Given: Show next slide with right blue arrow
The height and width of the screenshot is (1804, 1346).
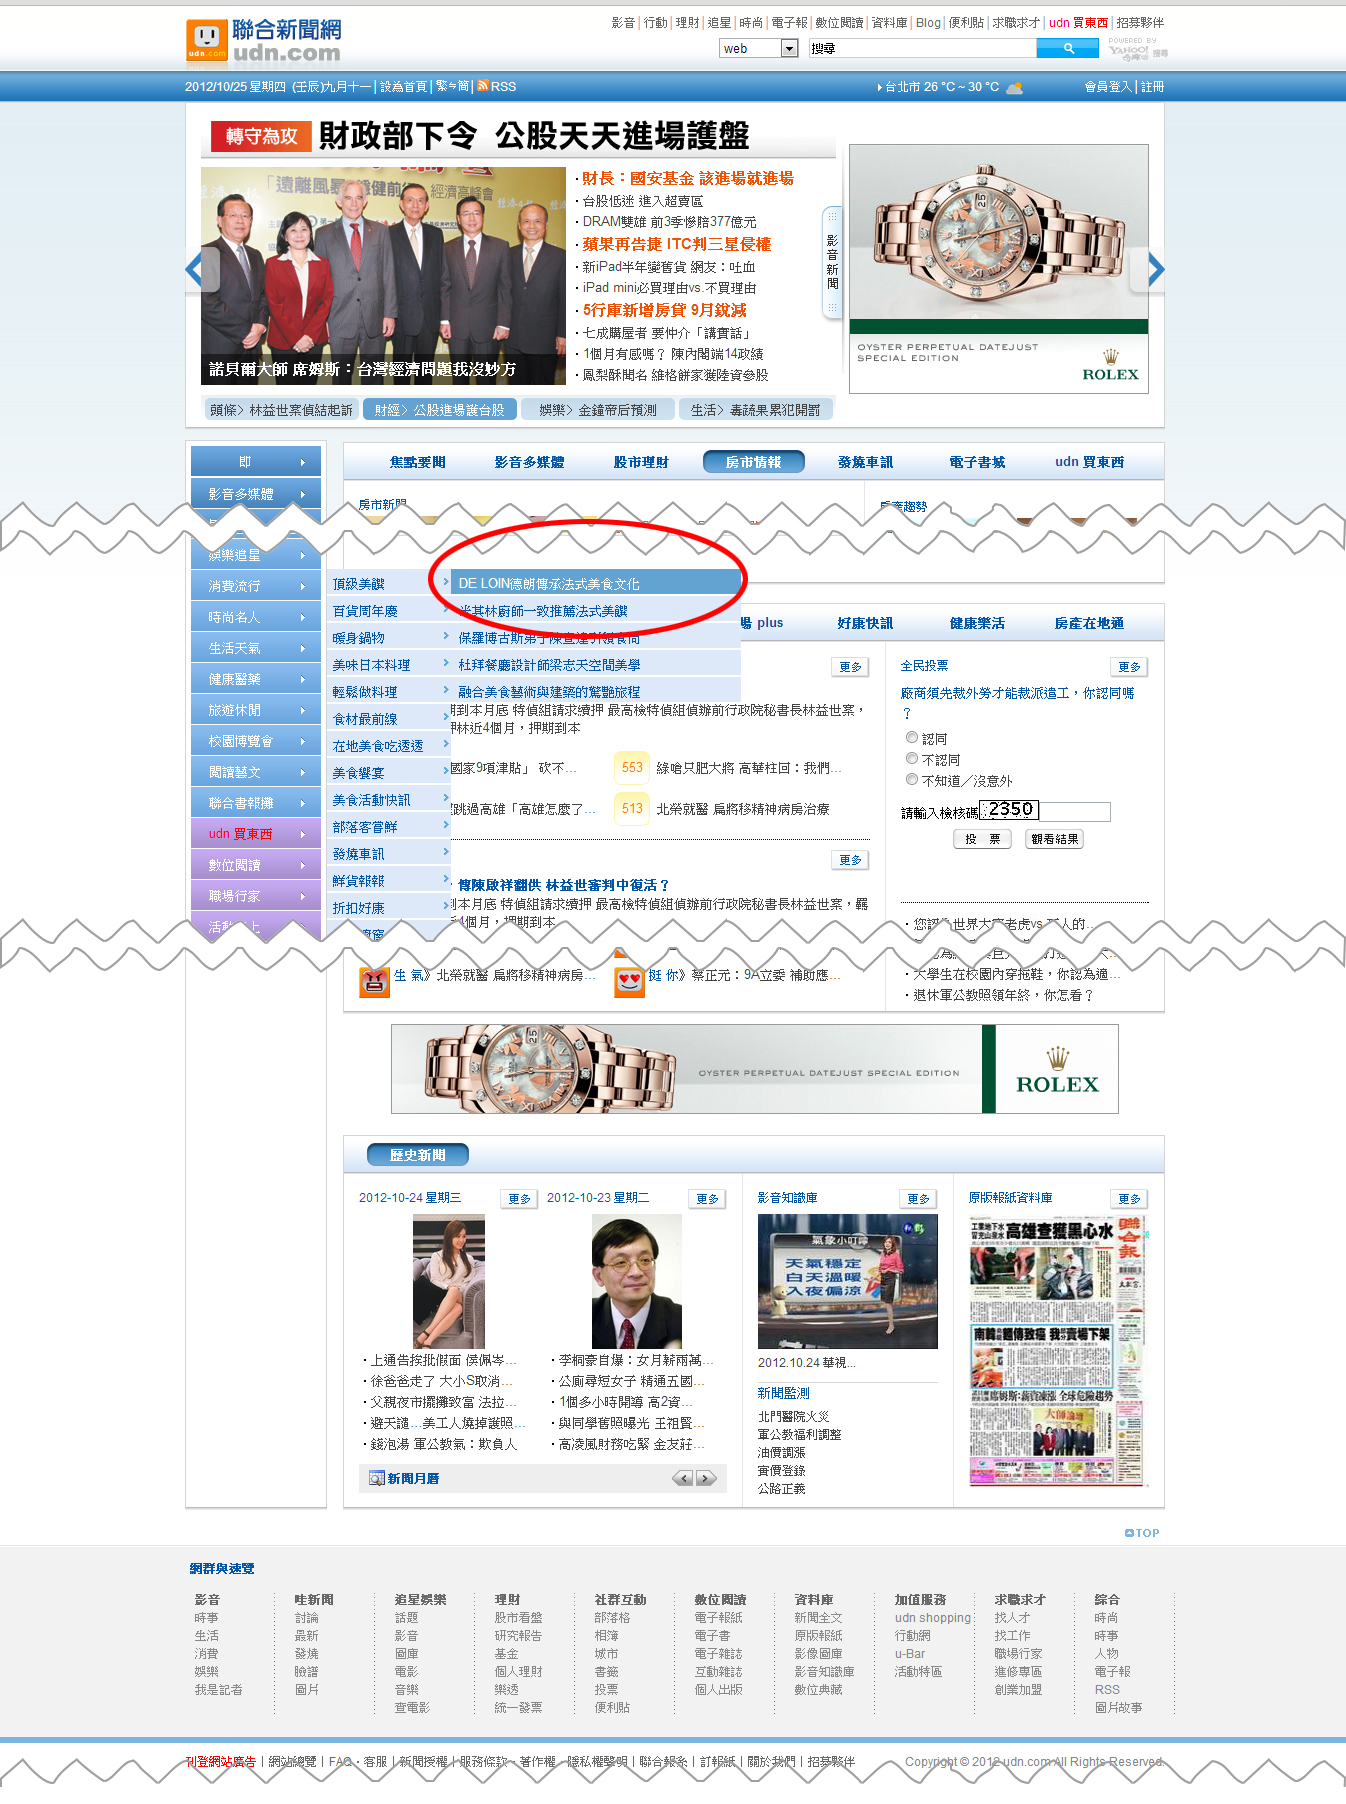Looking at the screenshot, I should click(x=1156, y=269).
